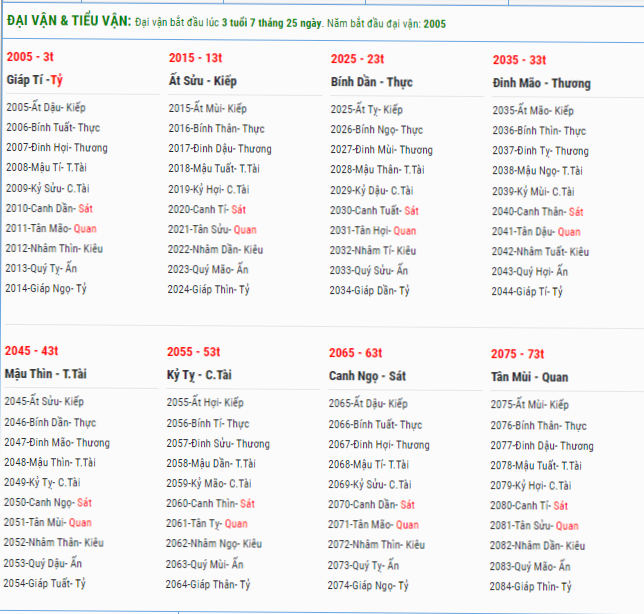Click row '2019-Kỷ Hợi- C.Tài'

(209, 189)
